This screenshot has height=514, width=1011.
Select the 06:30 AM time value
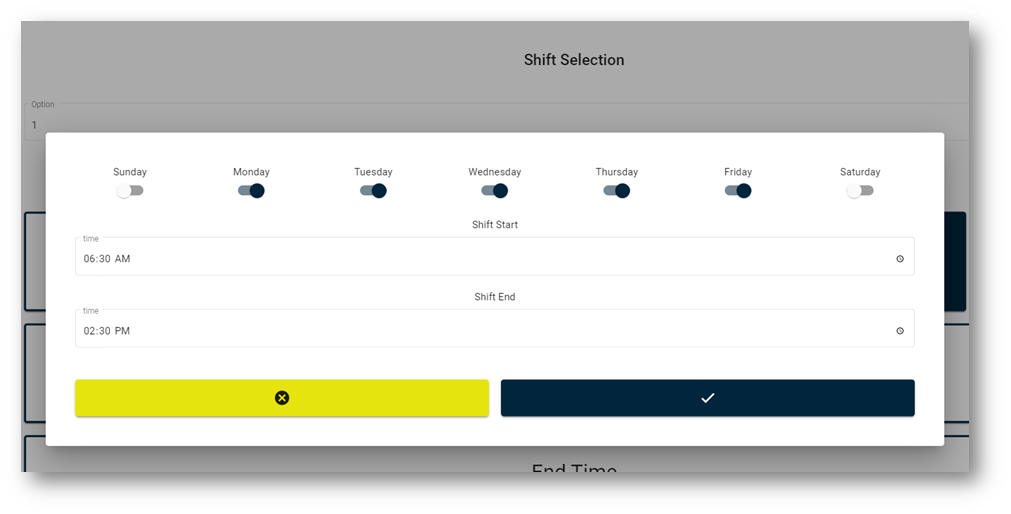click(x=107, y=259)
